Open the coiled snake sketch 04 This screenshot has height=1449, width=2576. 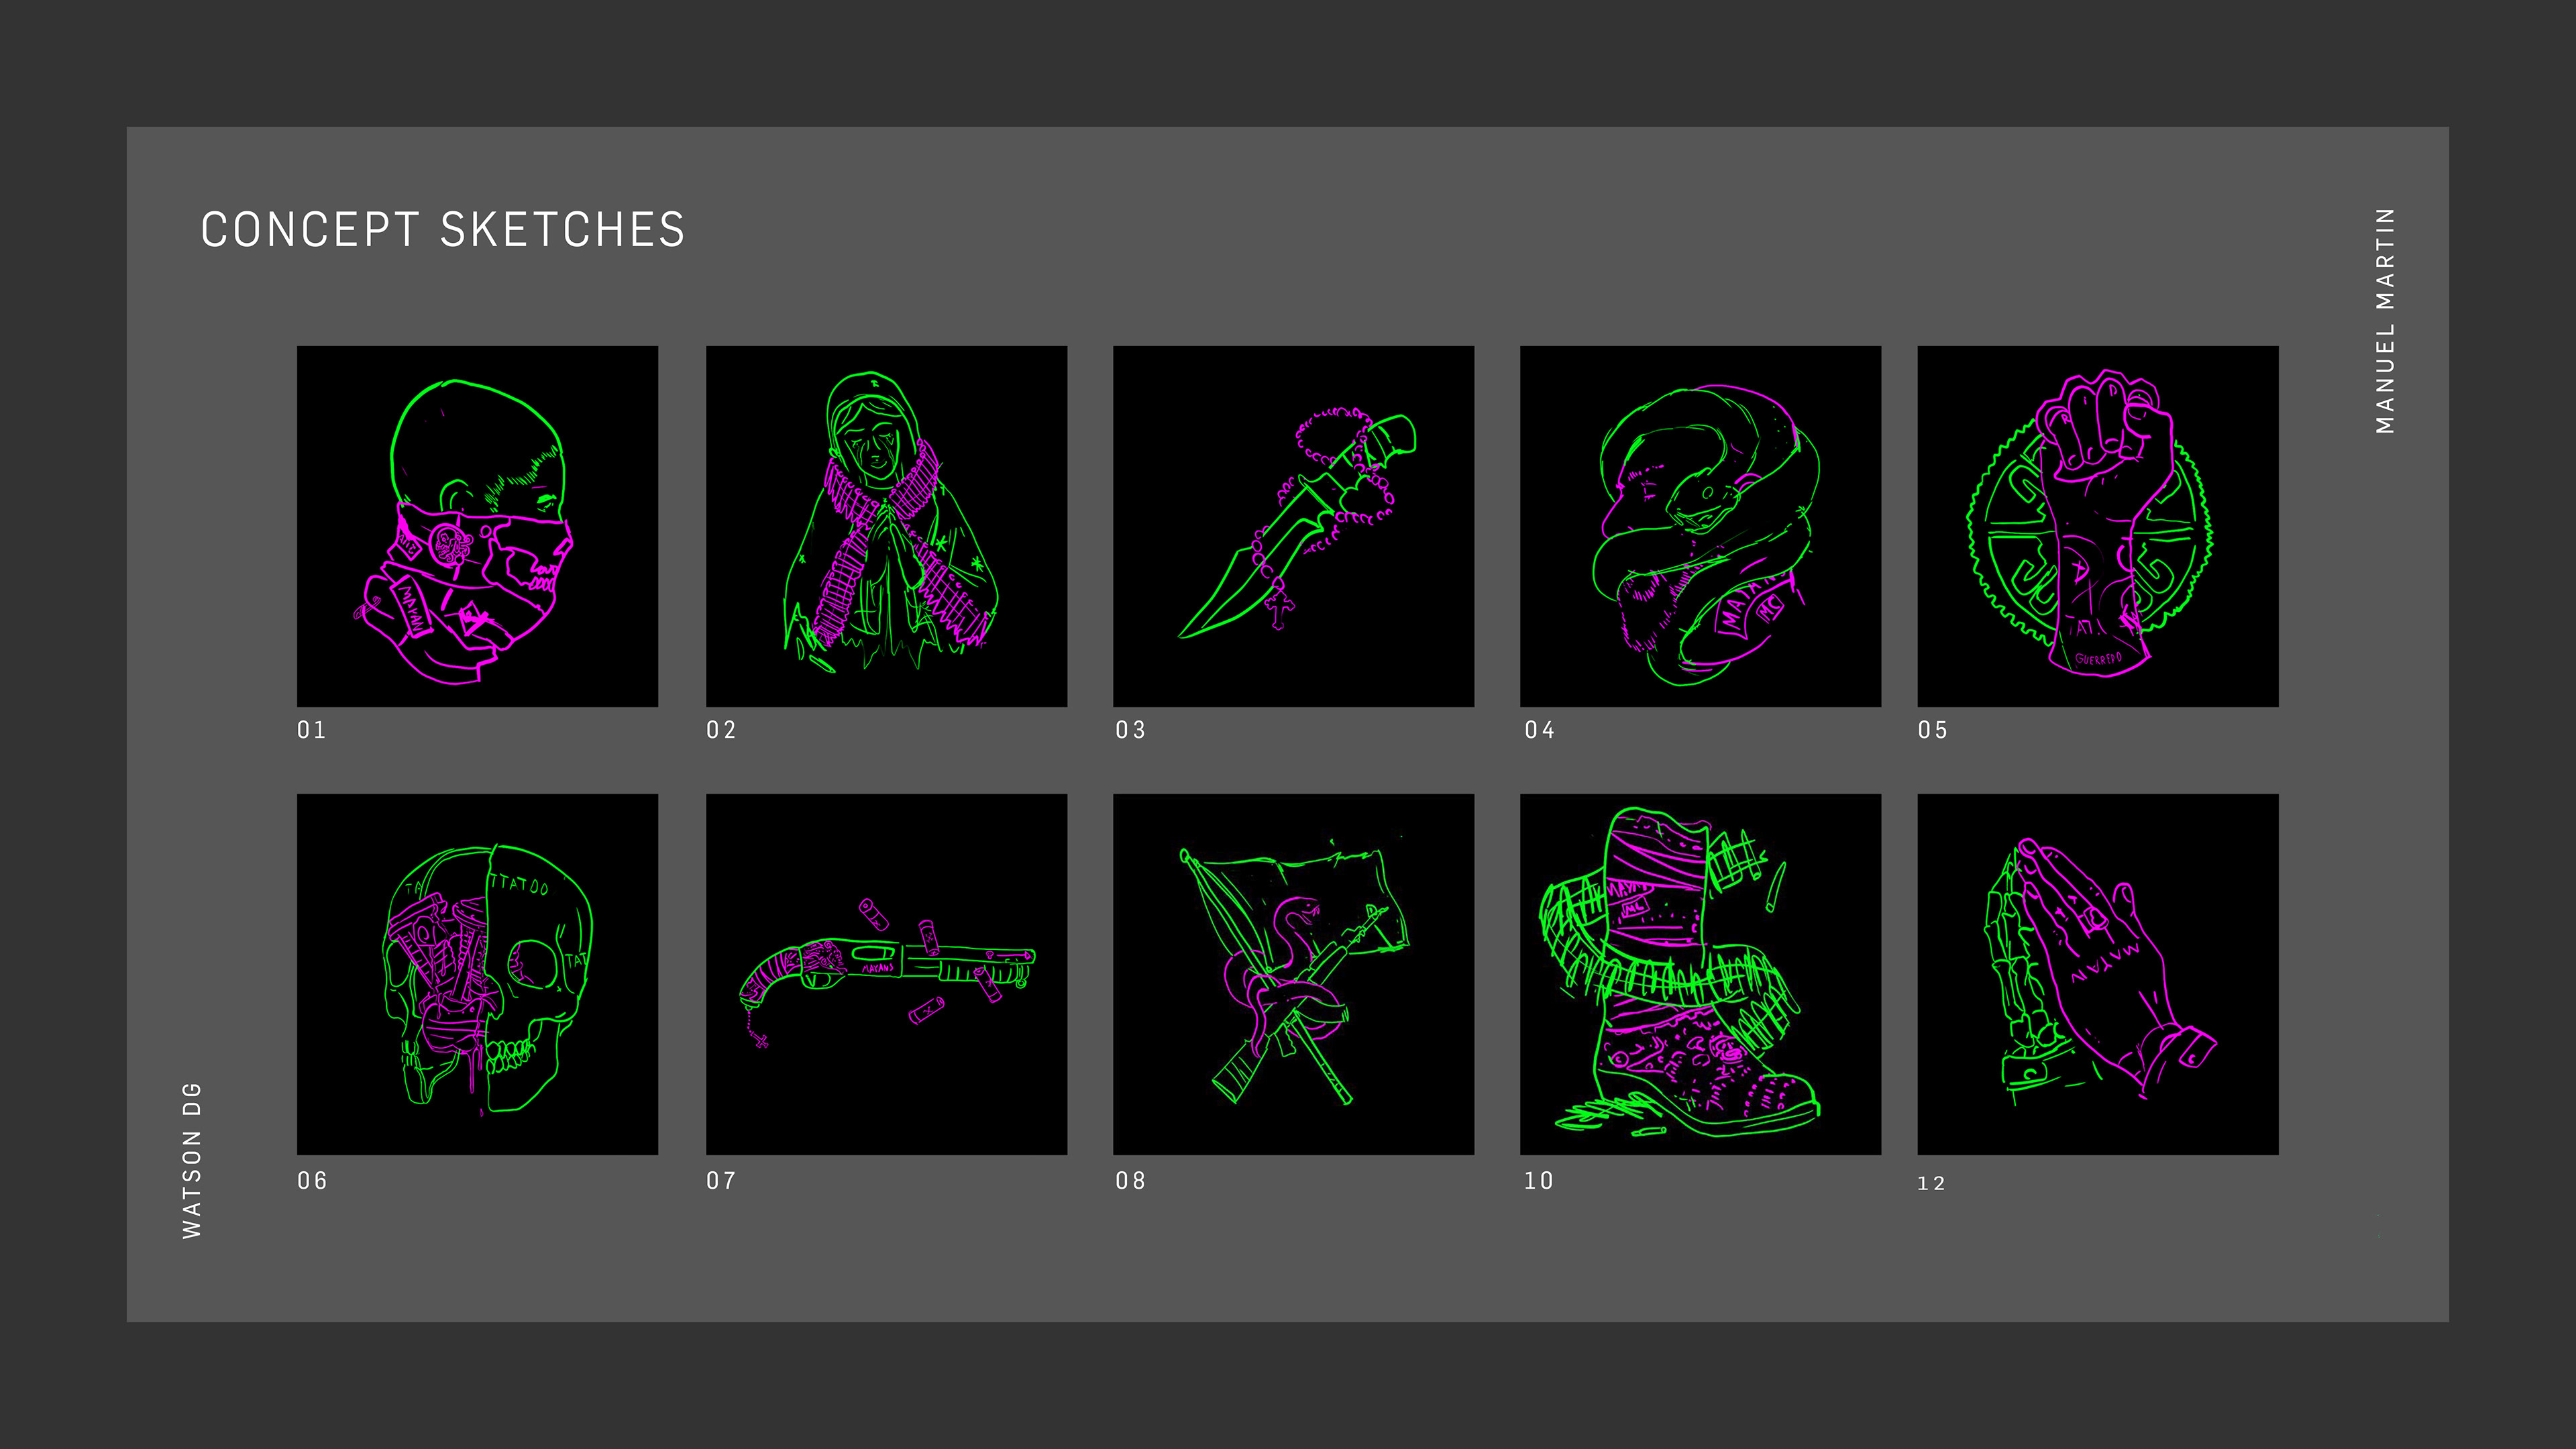[x=1700, y=526]
